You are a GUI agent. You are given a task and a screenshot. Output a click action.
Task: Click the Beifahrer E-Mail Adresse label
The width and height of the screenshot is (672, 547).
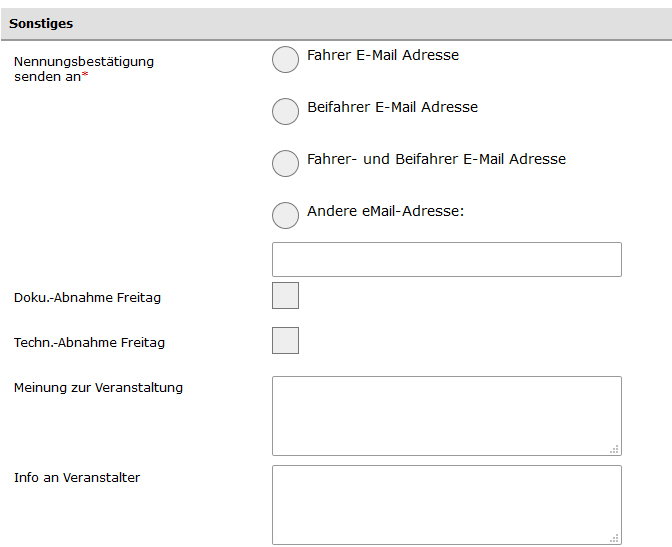click(x=392, y=107)
